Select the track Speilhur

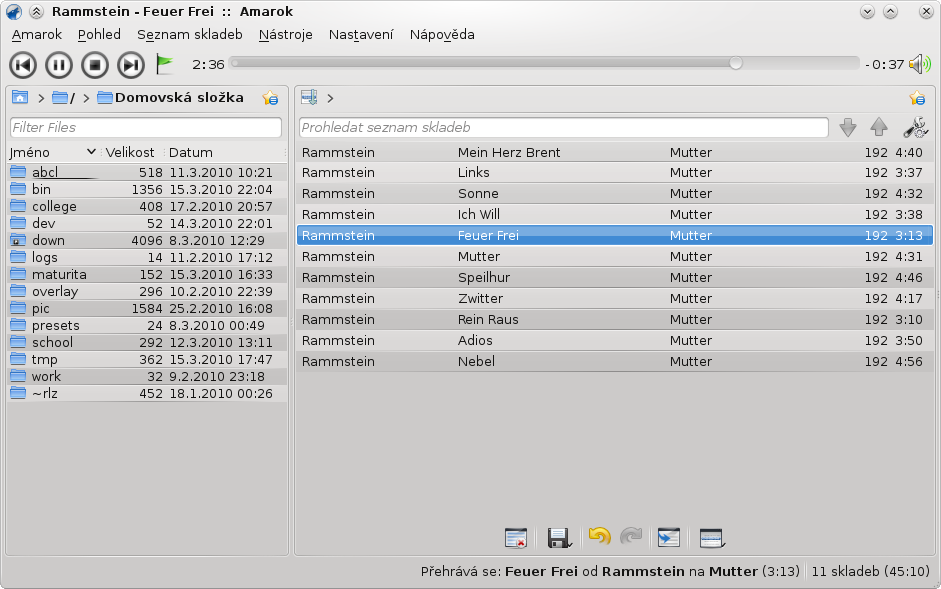[615, 277]
